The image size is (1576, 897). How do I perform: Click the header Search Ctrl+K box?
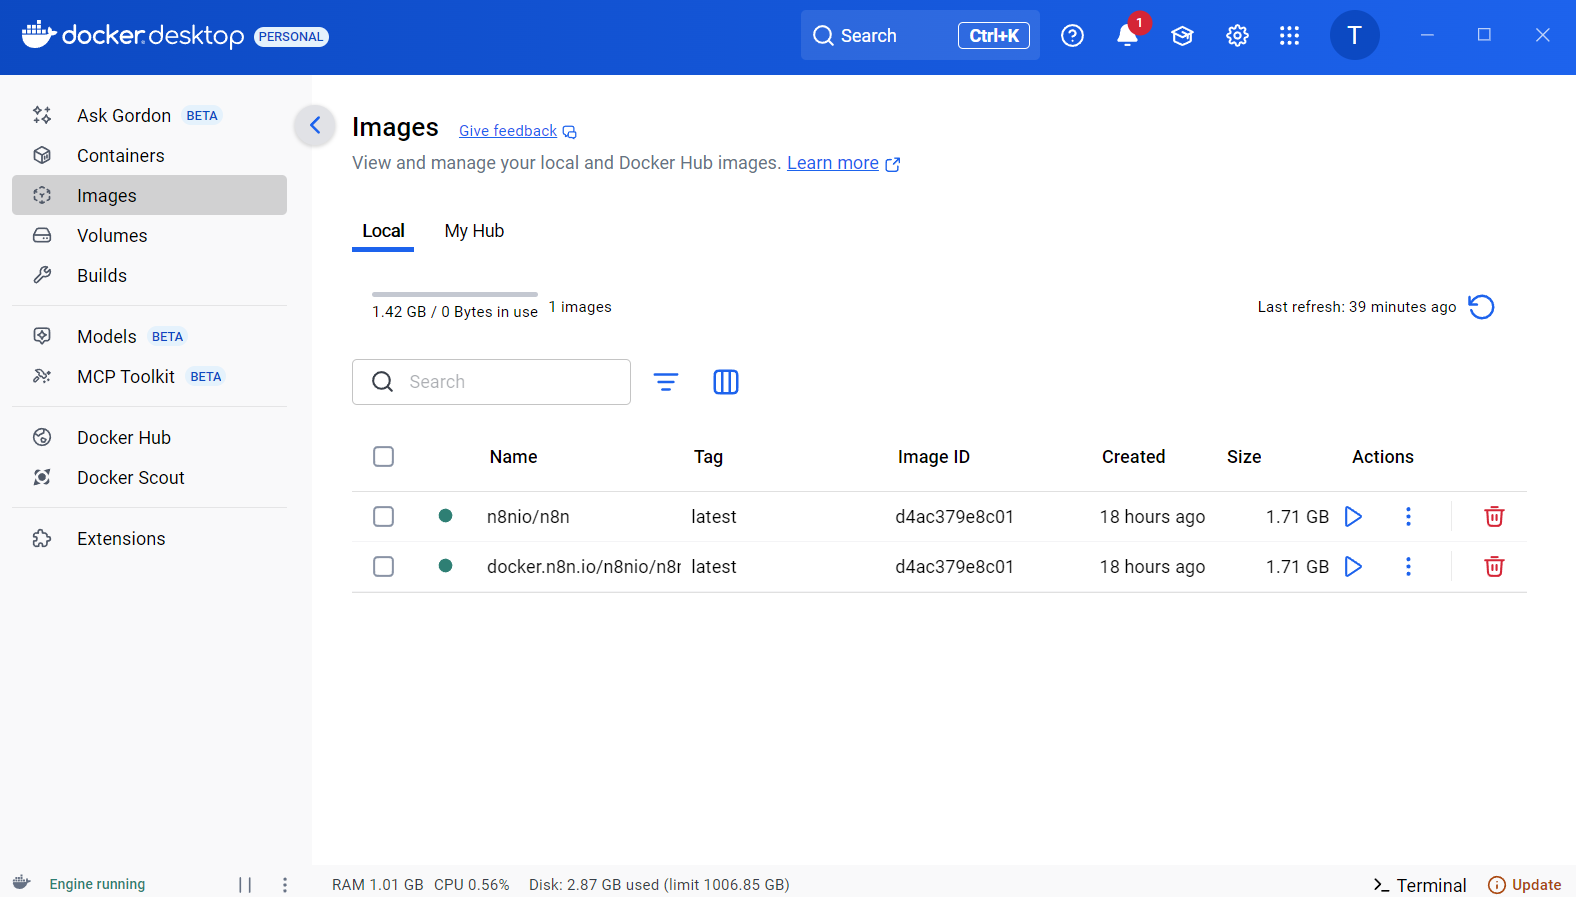[x=920, y=36]
